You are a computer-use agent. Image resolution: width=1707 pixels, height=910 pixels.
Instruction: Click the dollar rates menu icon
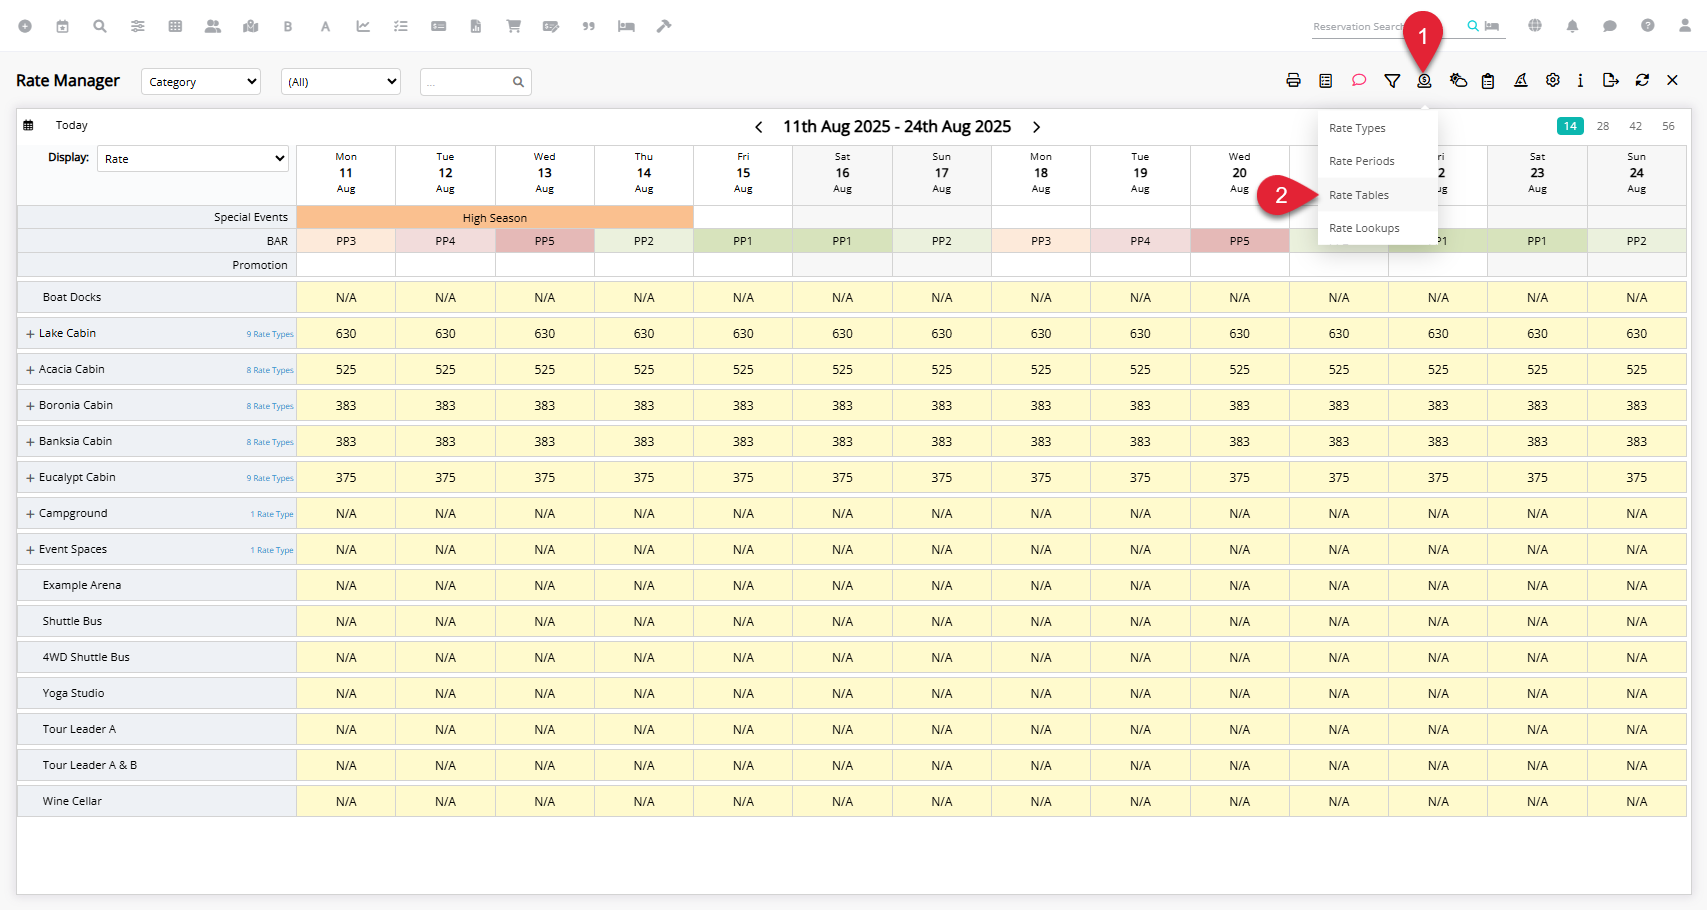point(1424,80)
